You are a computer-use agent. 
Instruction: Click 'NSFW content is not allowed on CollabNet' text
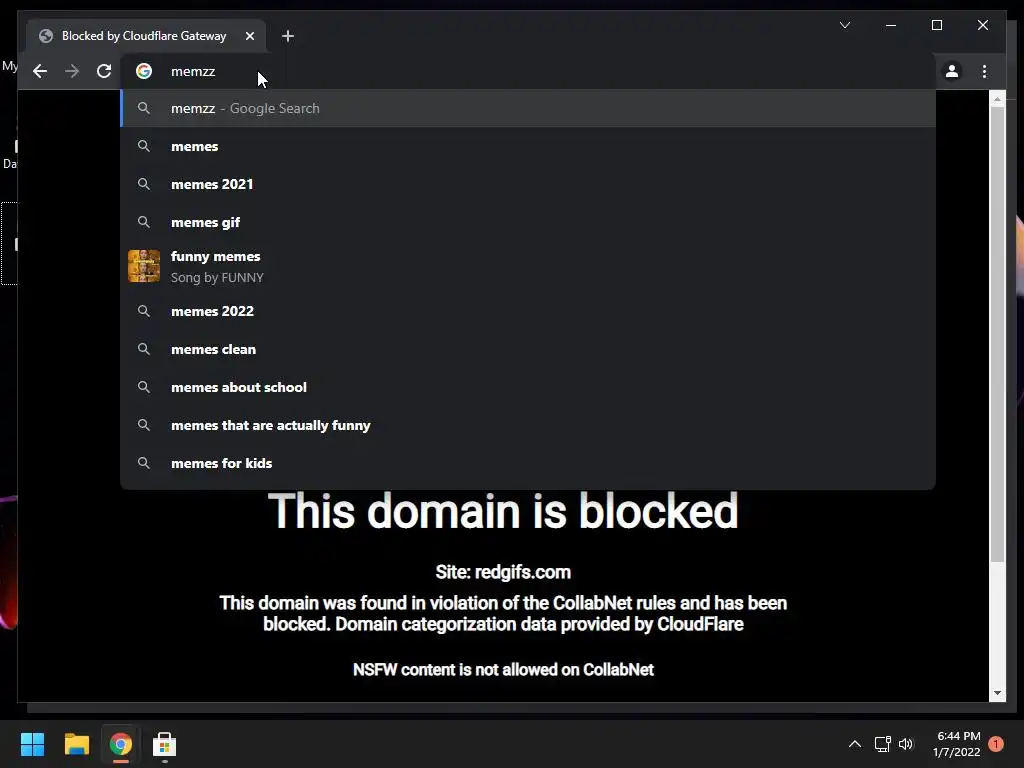click(x=503, y=669)
